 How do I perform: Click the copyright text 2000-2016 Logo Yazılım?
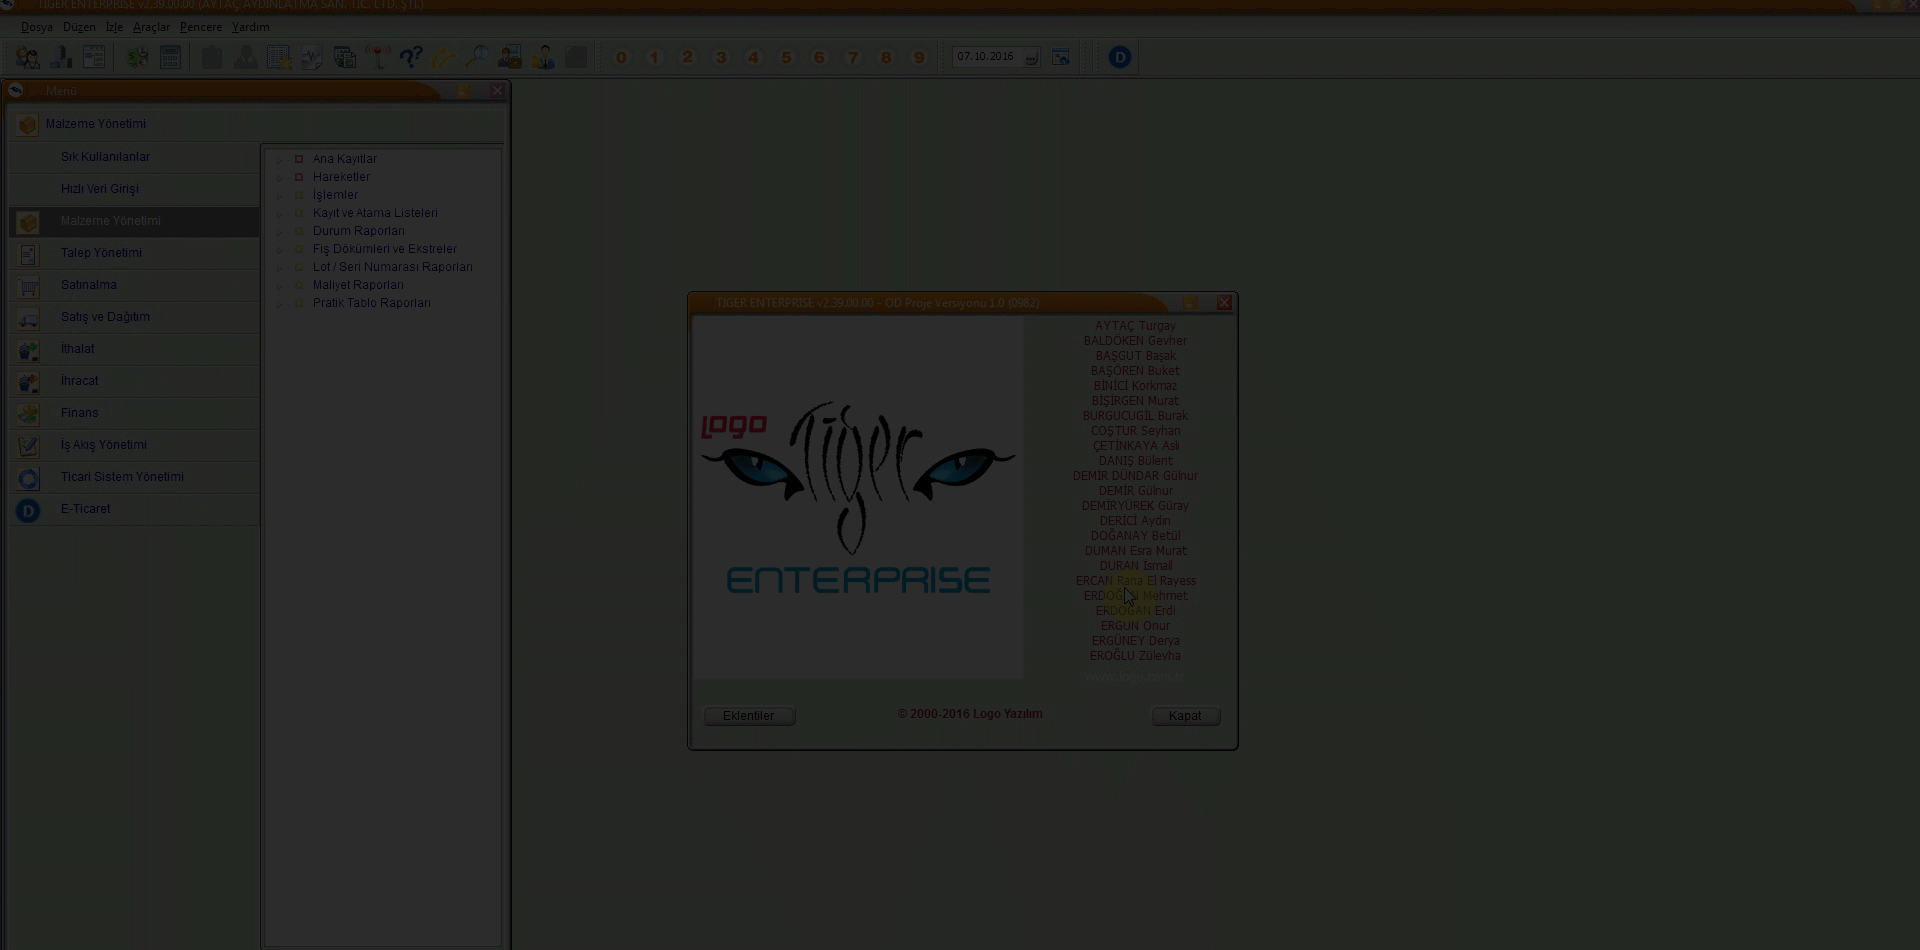(970, 714)
